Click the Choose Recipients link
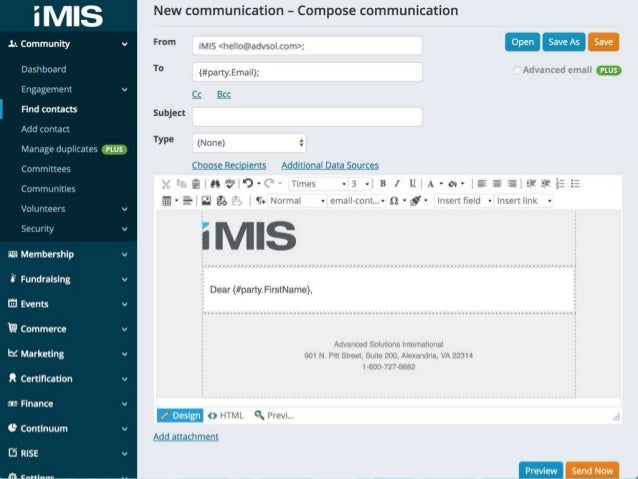The height and width of the screenshot is (479, 638). [229, 165]
